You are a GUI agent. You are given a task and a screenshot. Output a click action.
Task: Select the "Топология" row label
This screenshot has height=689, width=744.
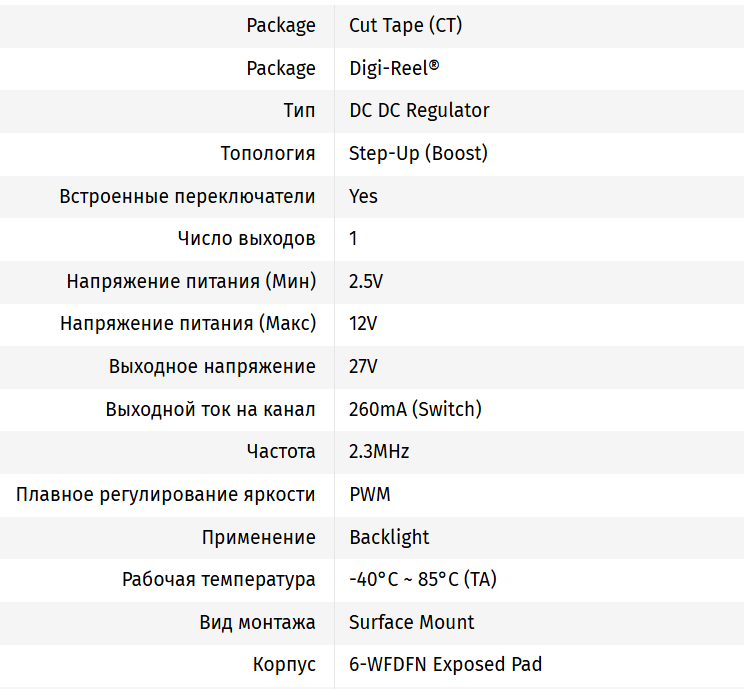click(268, 153)
